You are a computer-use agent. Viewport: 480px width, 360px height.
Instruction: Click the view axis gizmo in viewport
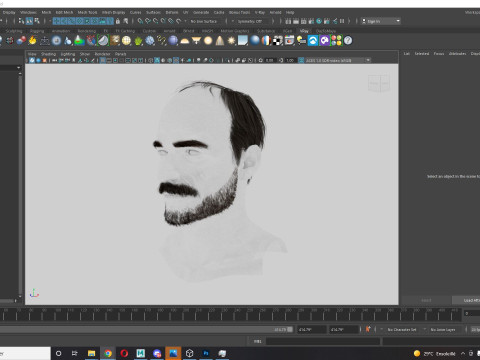coord(34,293)
